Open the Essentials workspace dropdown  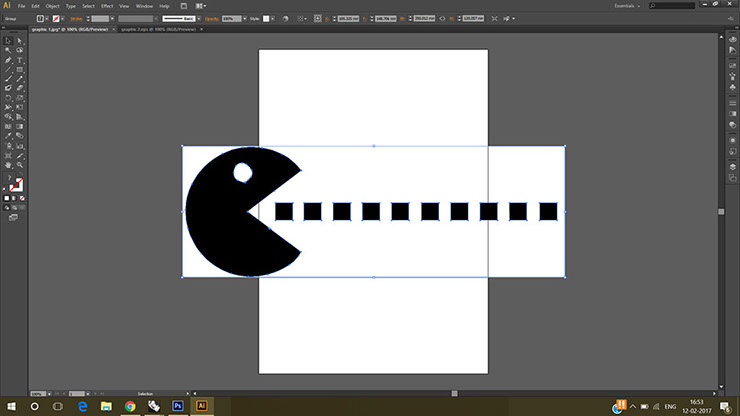point(627,6)
